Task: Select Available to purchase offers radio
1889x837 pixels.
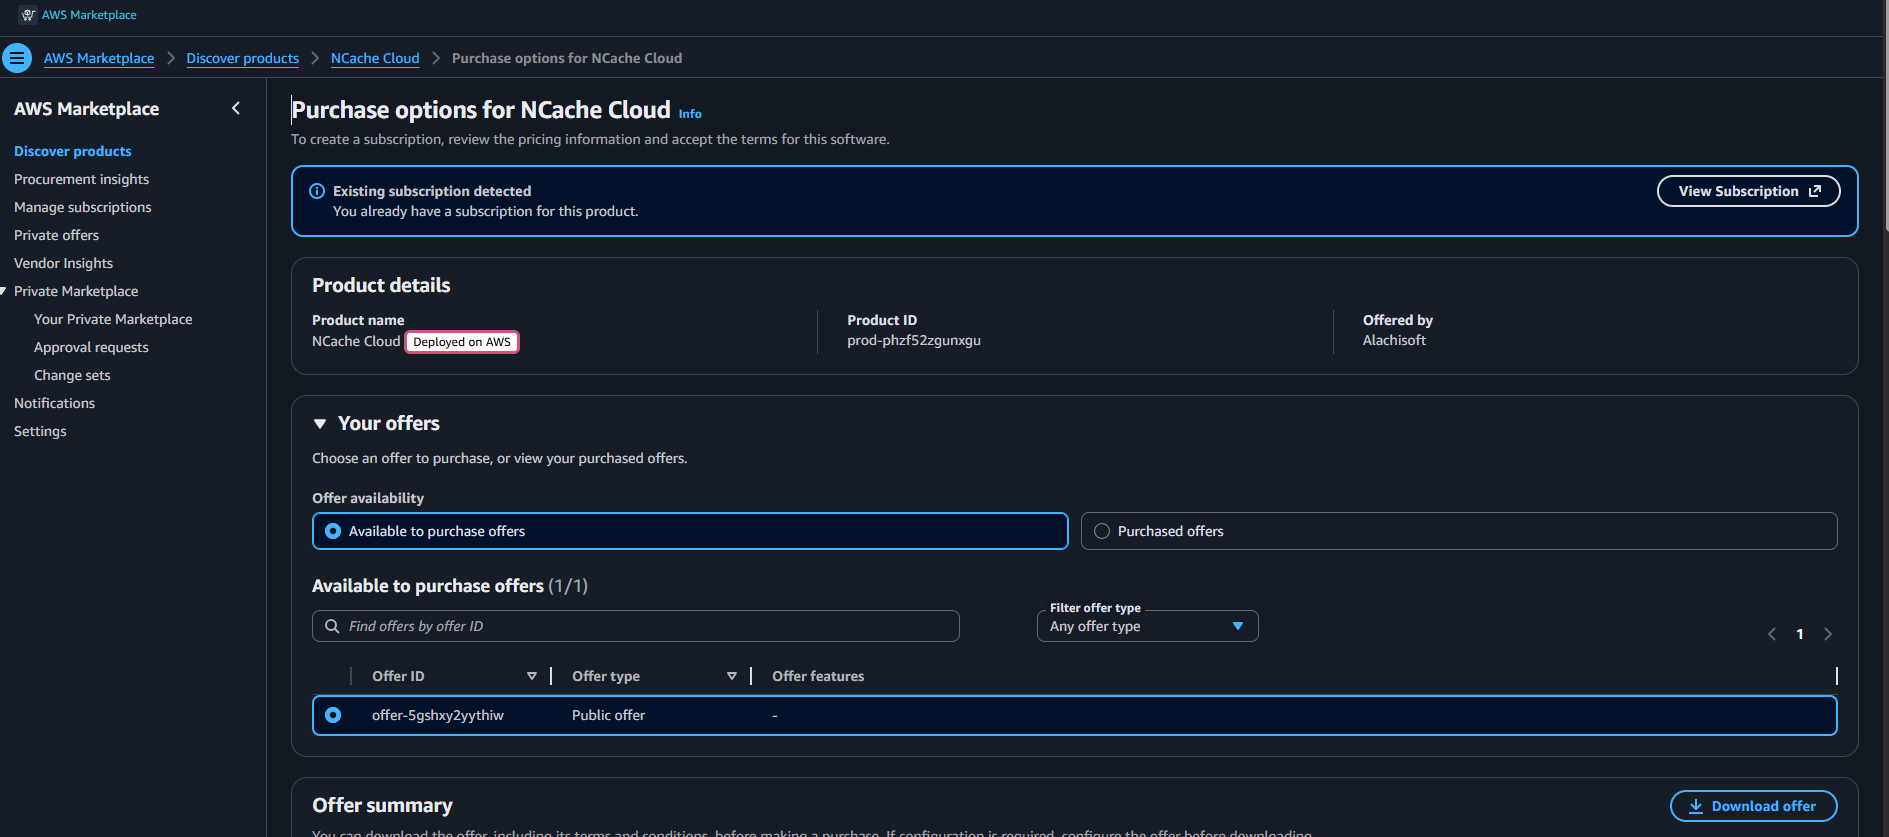Action: pos(333,531)
